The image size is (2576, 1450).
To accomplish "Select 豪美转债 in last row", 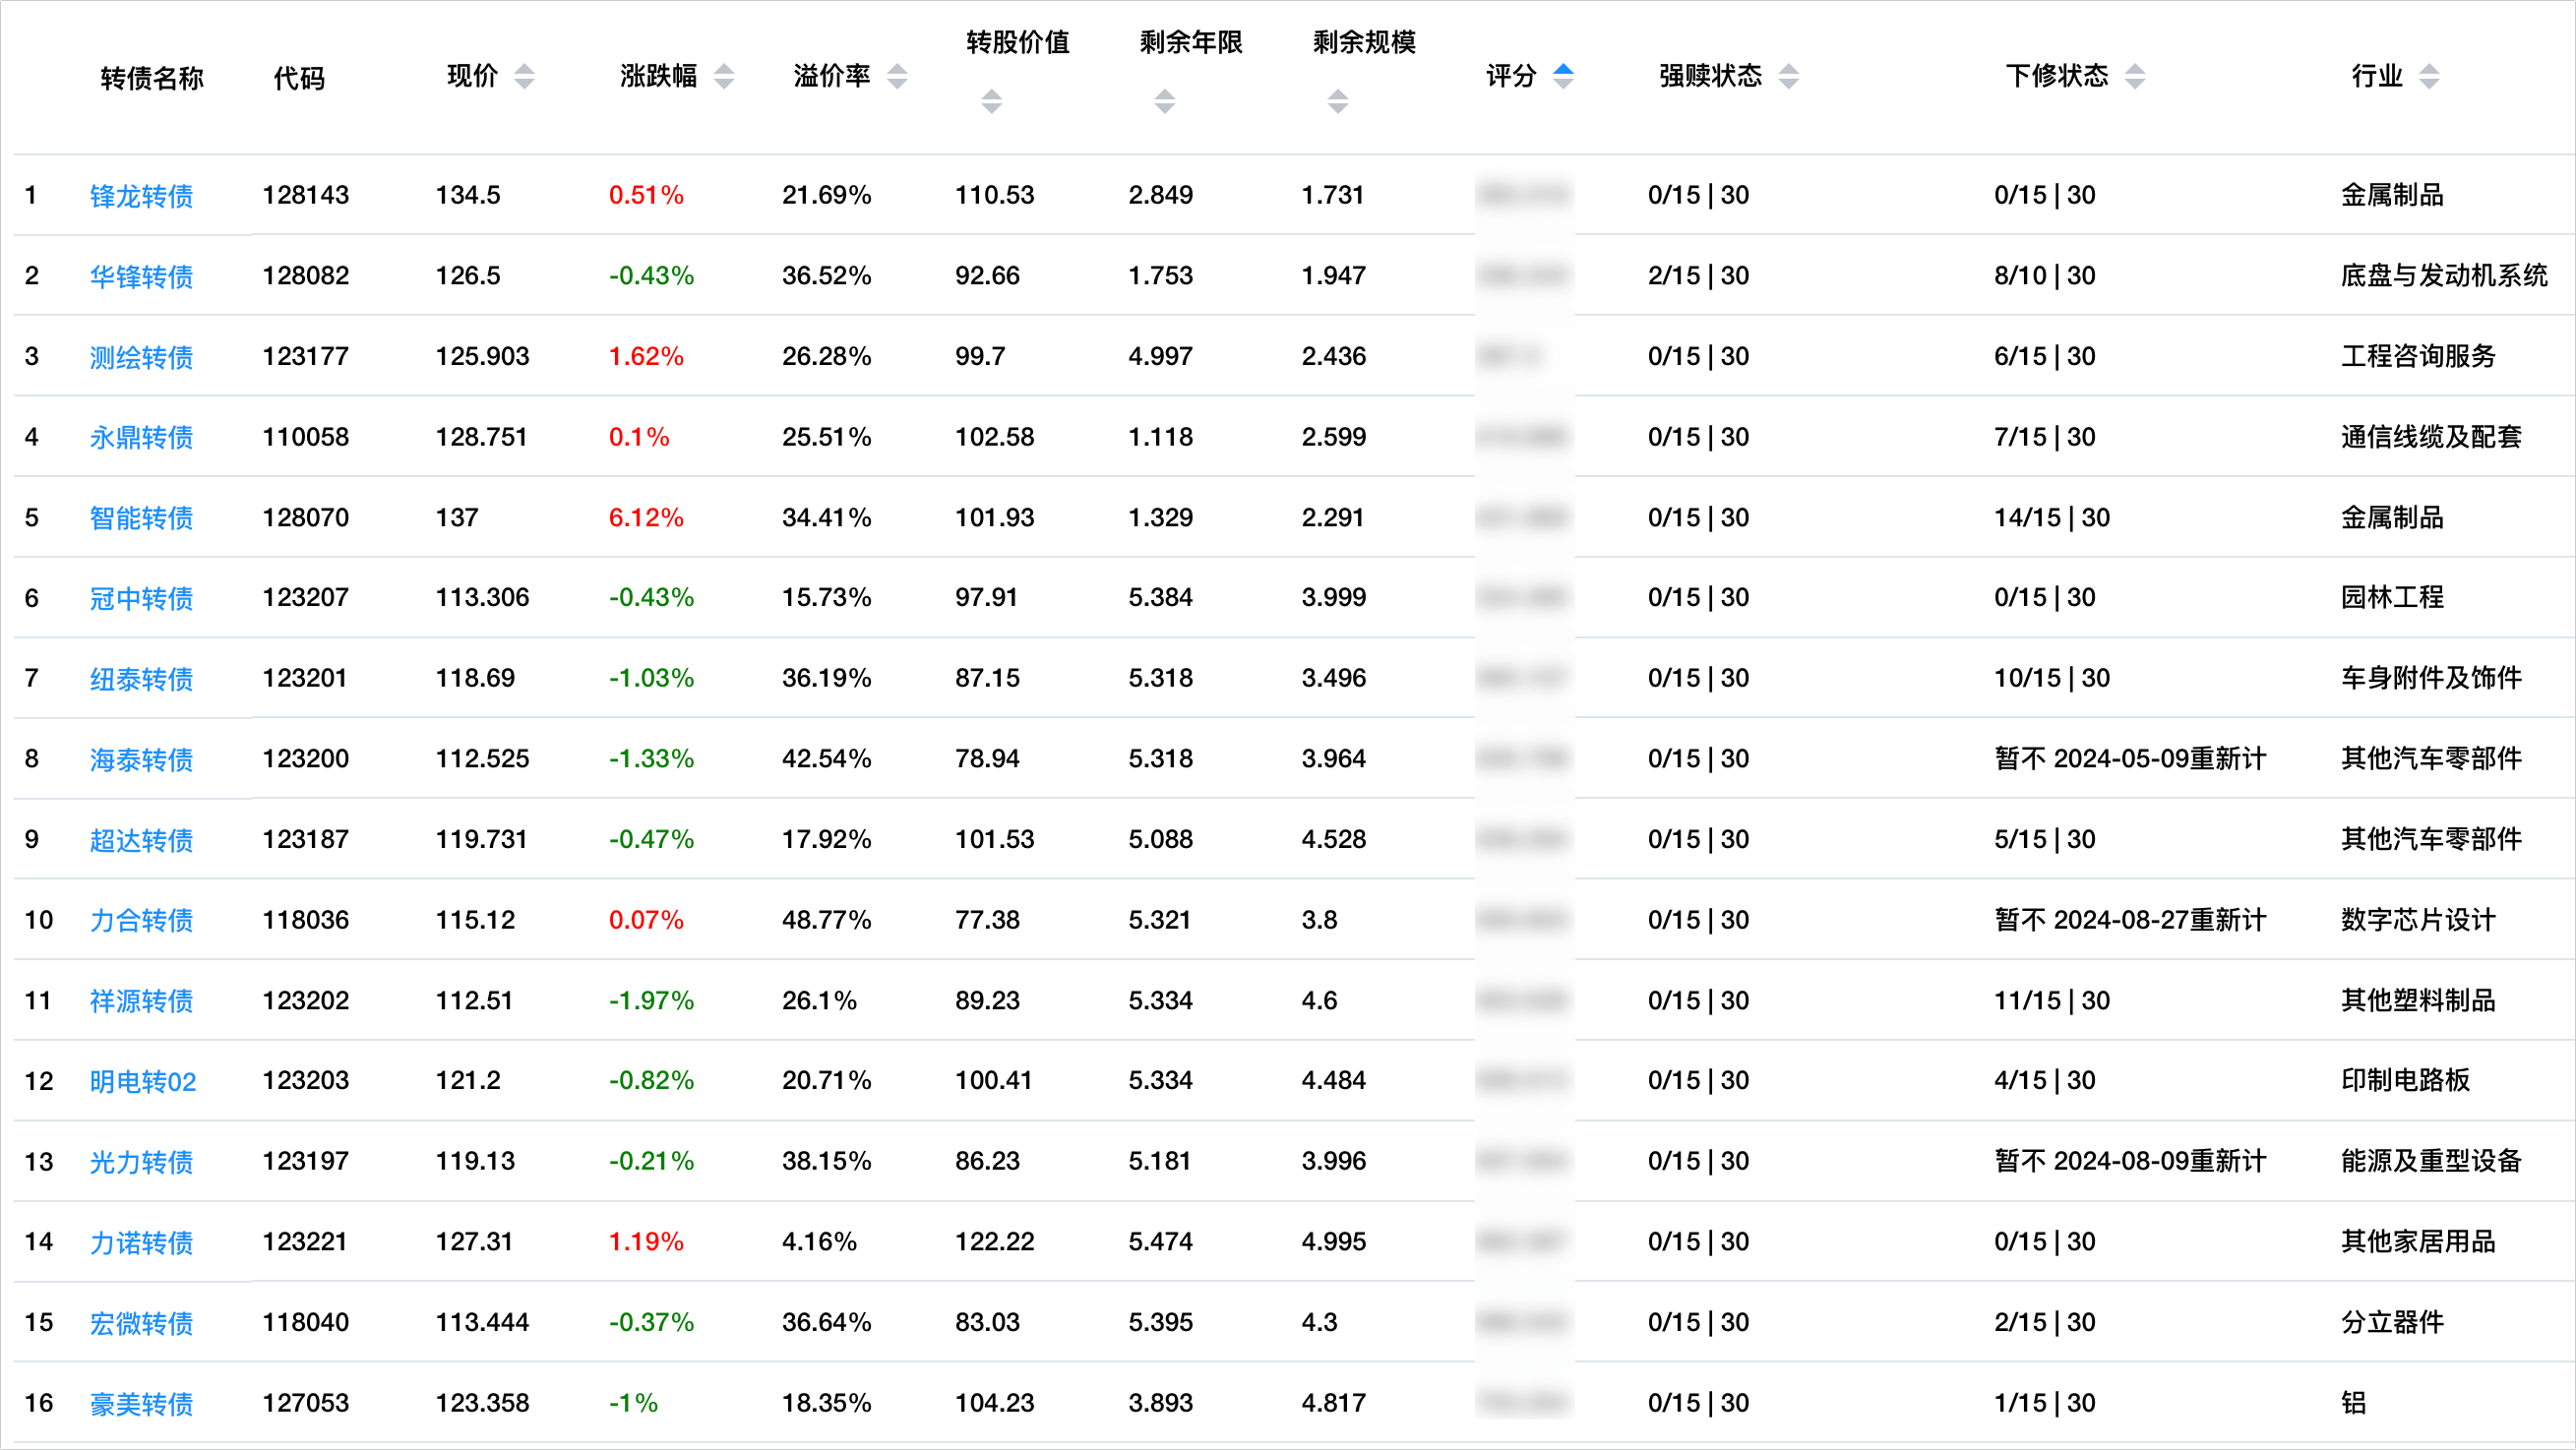I will click(x=141, y=1404).
